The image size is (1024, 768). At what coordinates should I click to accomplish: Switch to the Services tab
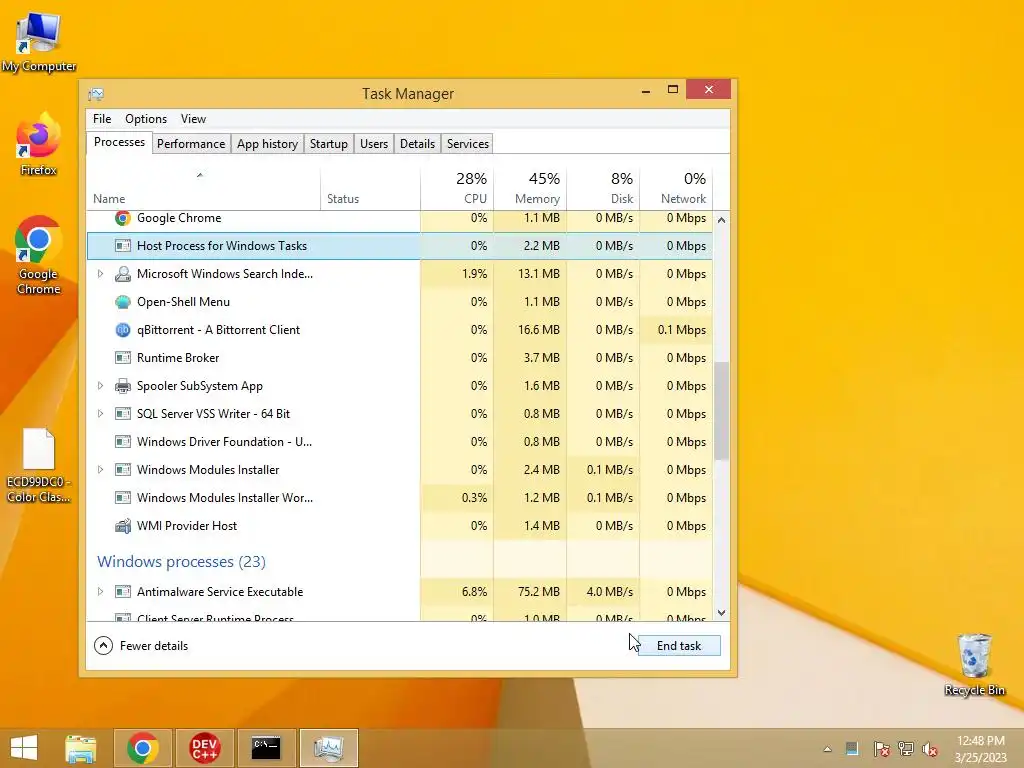468,144
